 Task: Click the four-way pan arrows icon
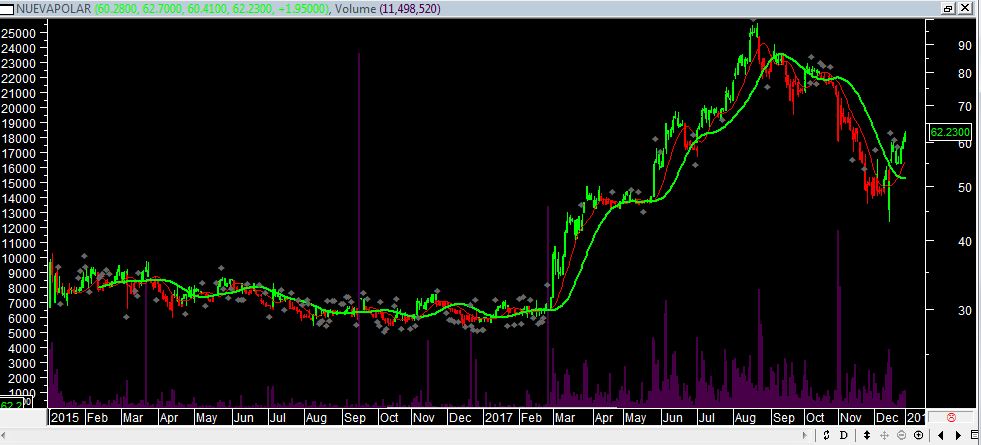coord(885,435)
